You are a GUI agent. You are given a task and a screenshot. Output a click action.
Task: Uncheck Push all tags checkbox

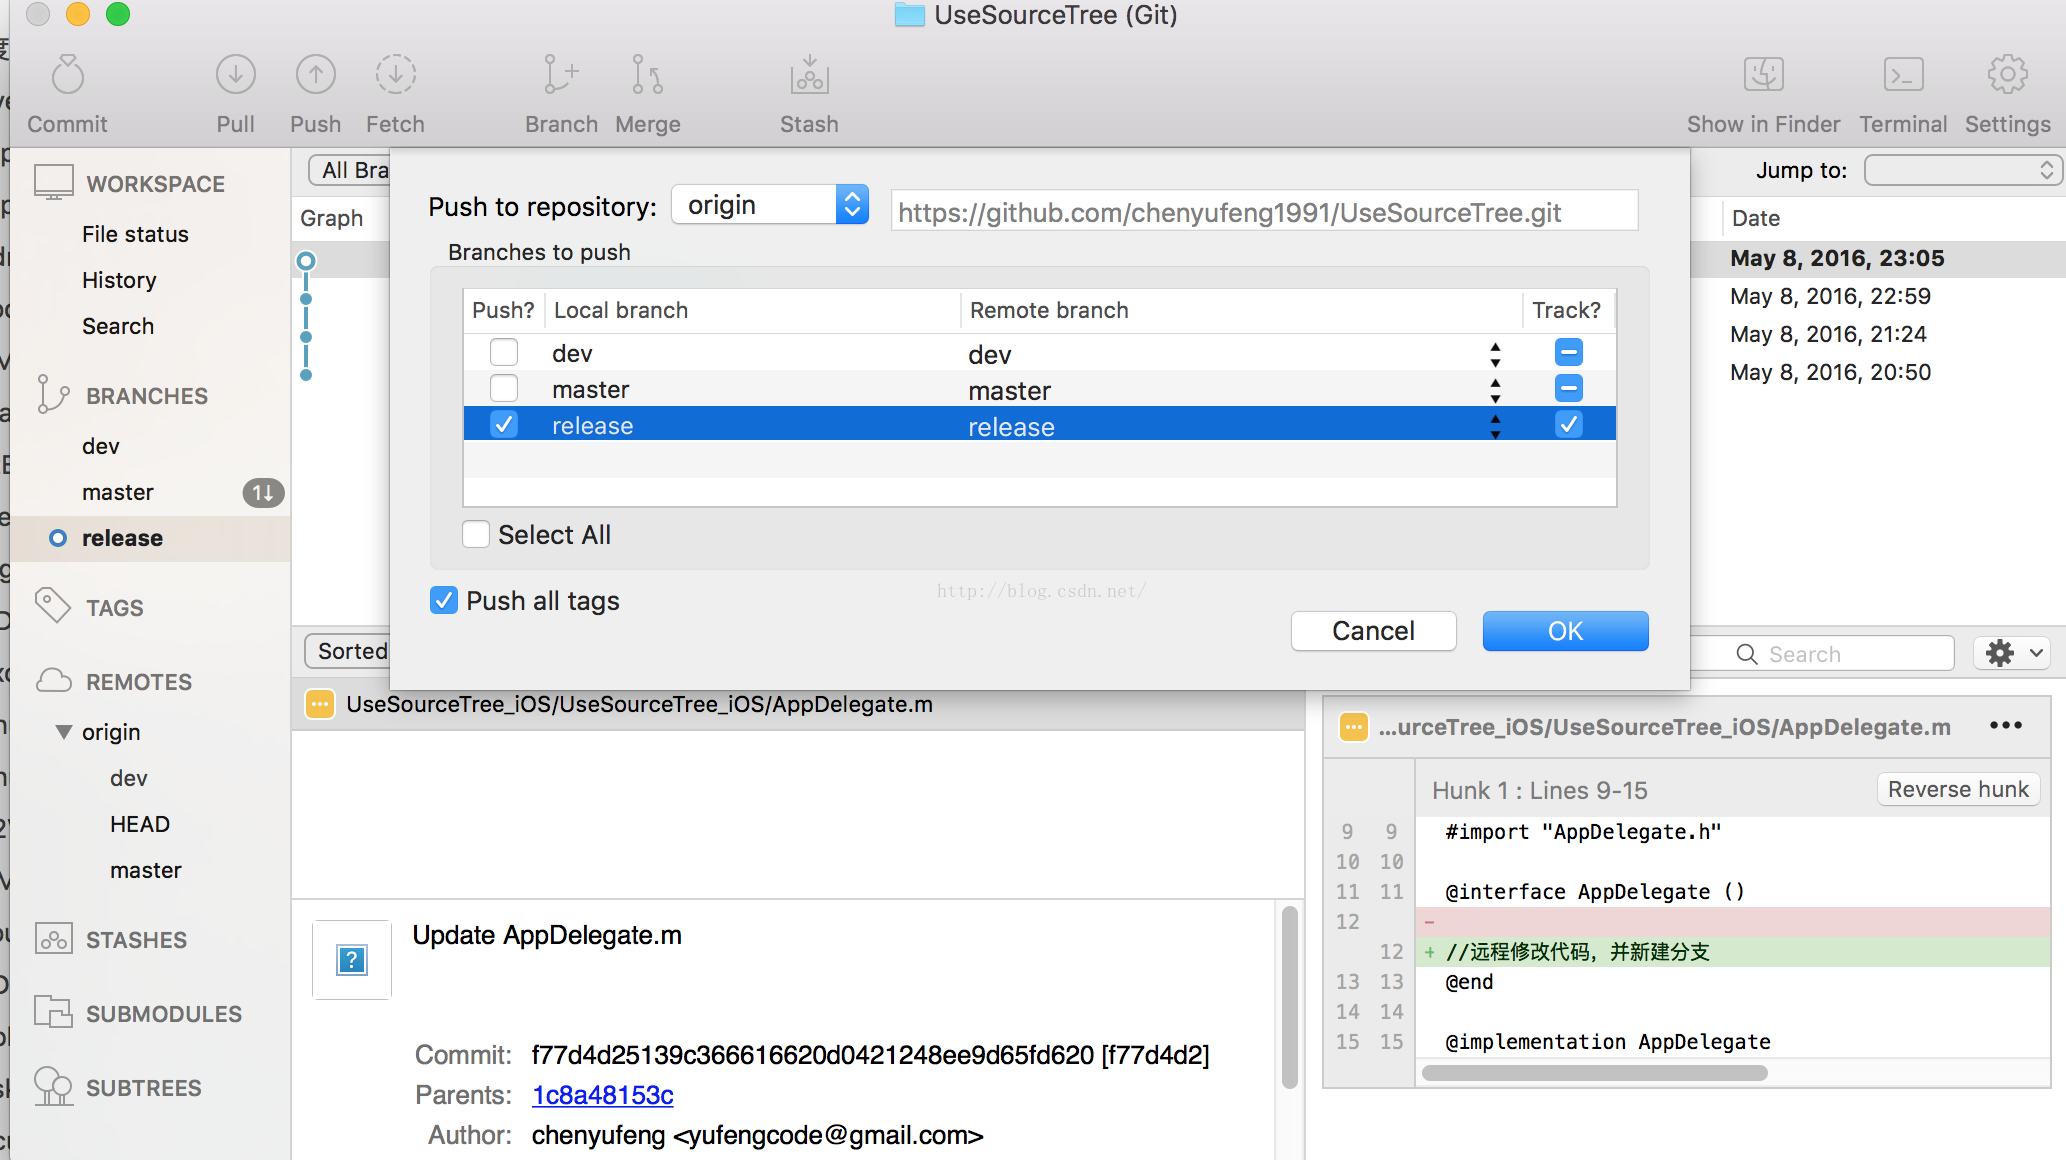click(444, 600)
